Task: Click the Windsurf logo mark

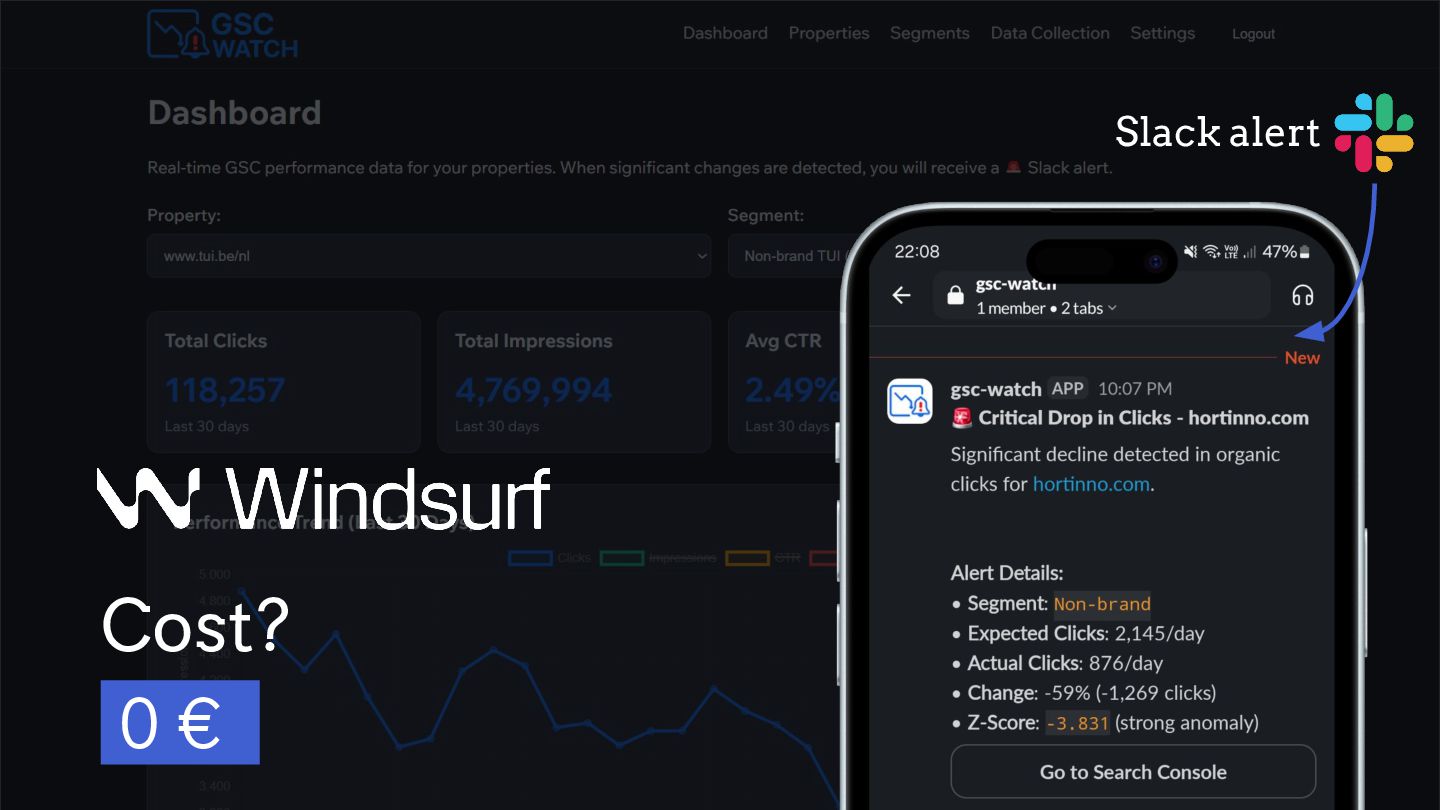Action: (148, 497)
